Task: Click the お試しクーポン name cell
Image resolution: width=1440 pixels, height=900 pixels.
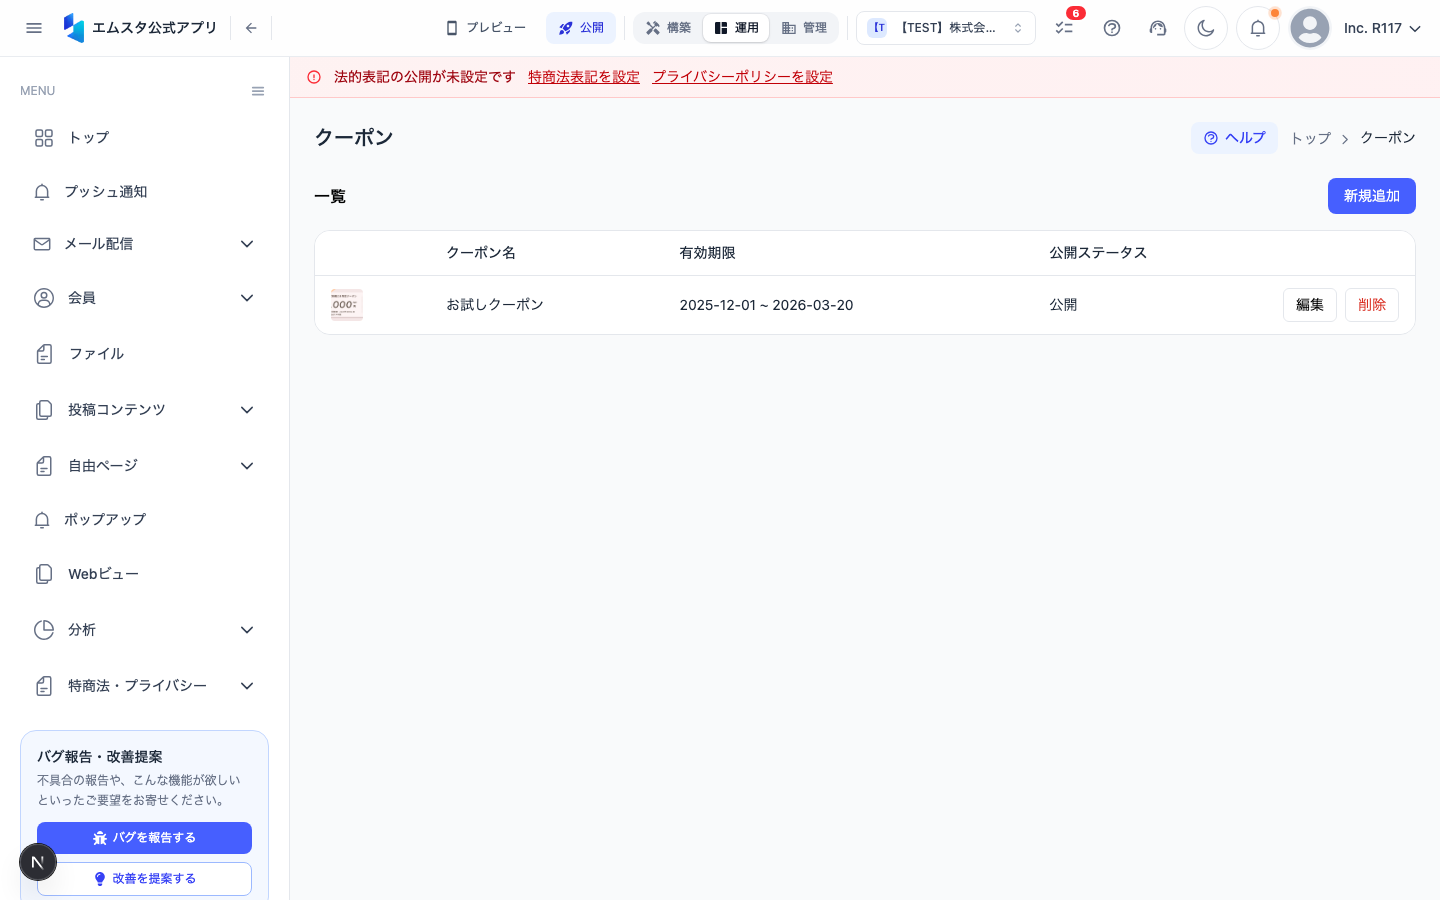Action: tap(495, 305)
